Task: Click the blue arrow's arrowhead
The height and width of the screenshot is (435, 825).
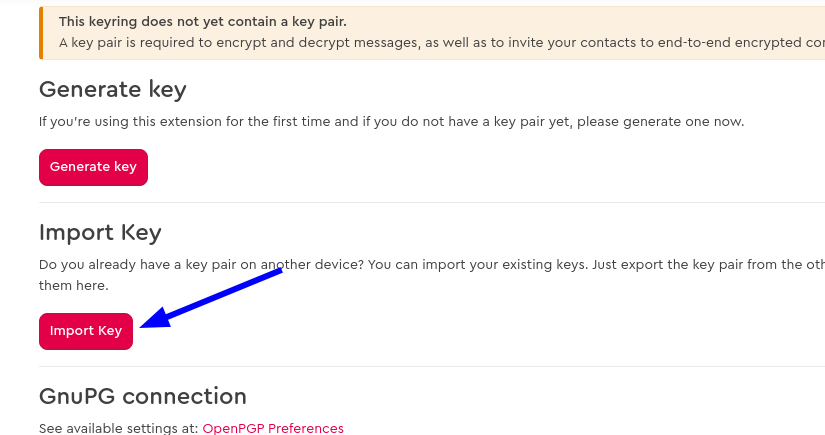Action: 154,318
